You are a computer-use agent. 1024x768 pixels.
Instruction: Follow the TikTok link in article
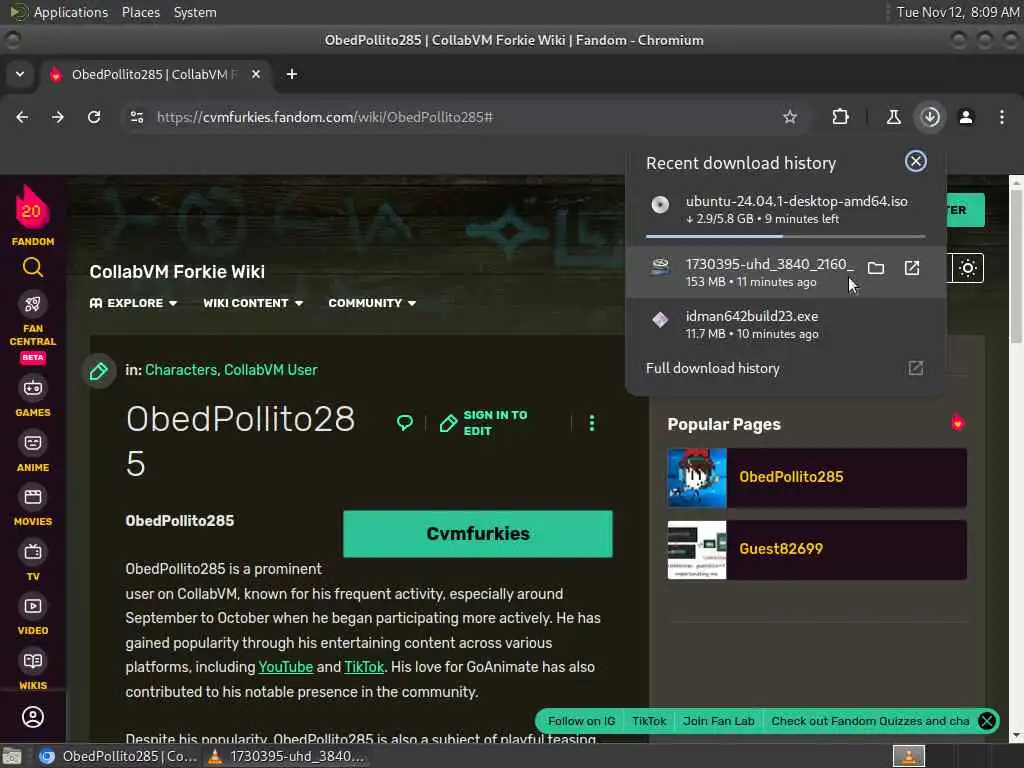pos(364,667)
